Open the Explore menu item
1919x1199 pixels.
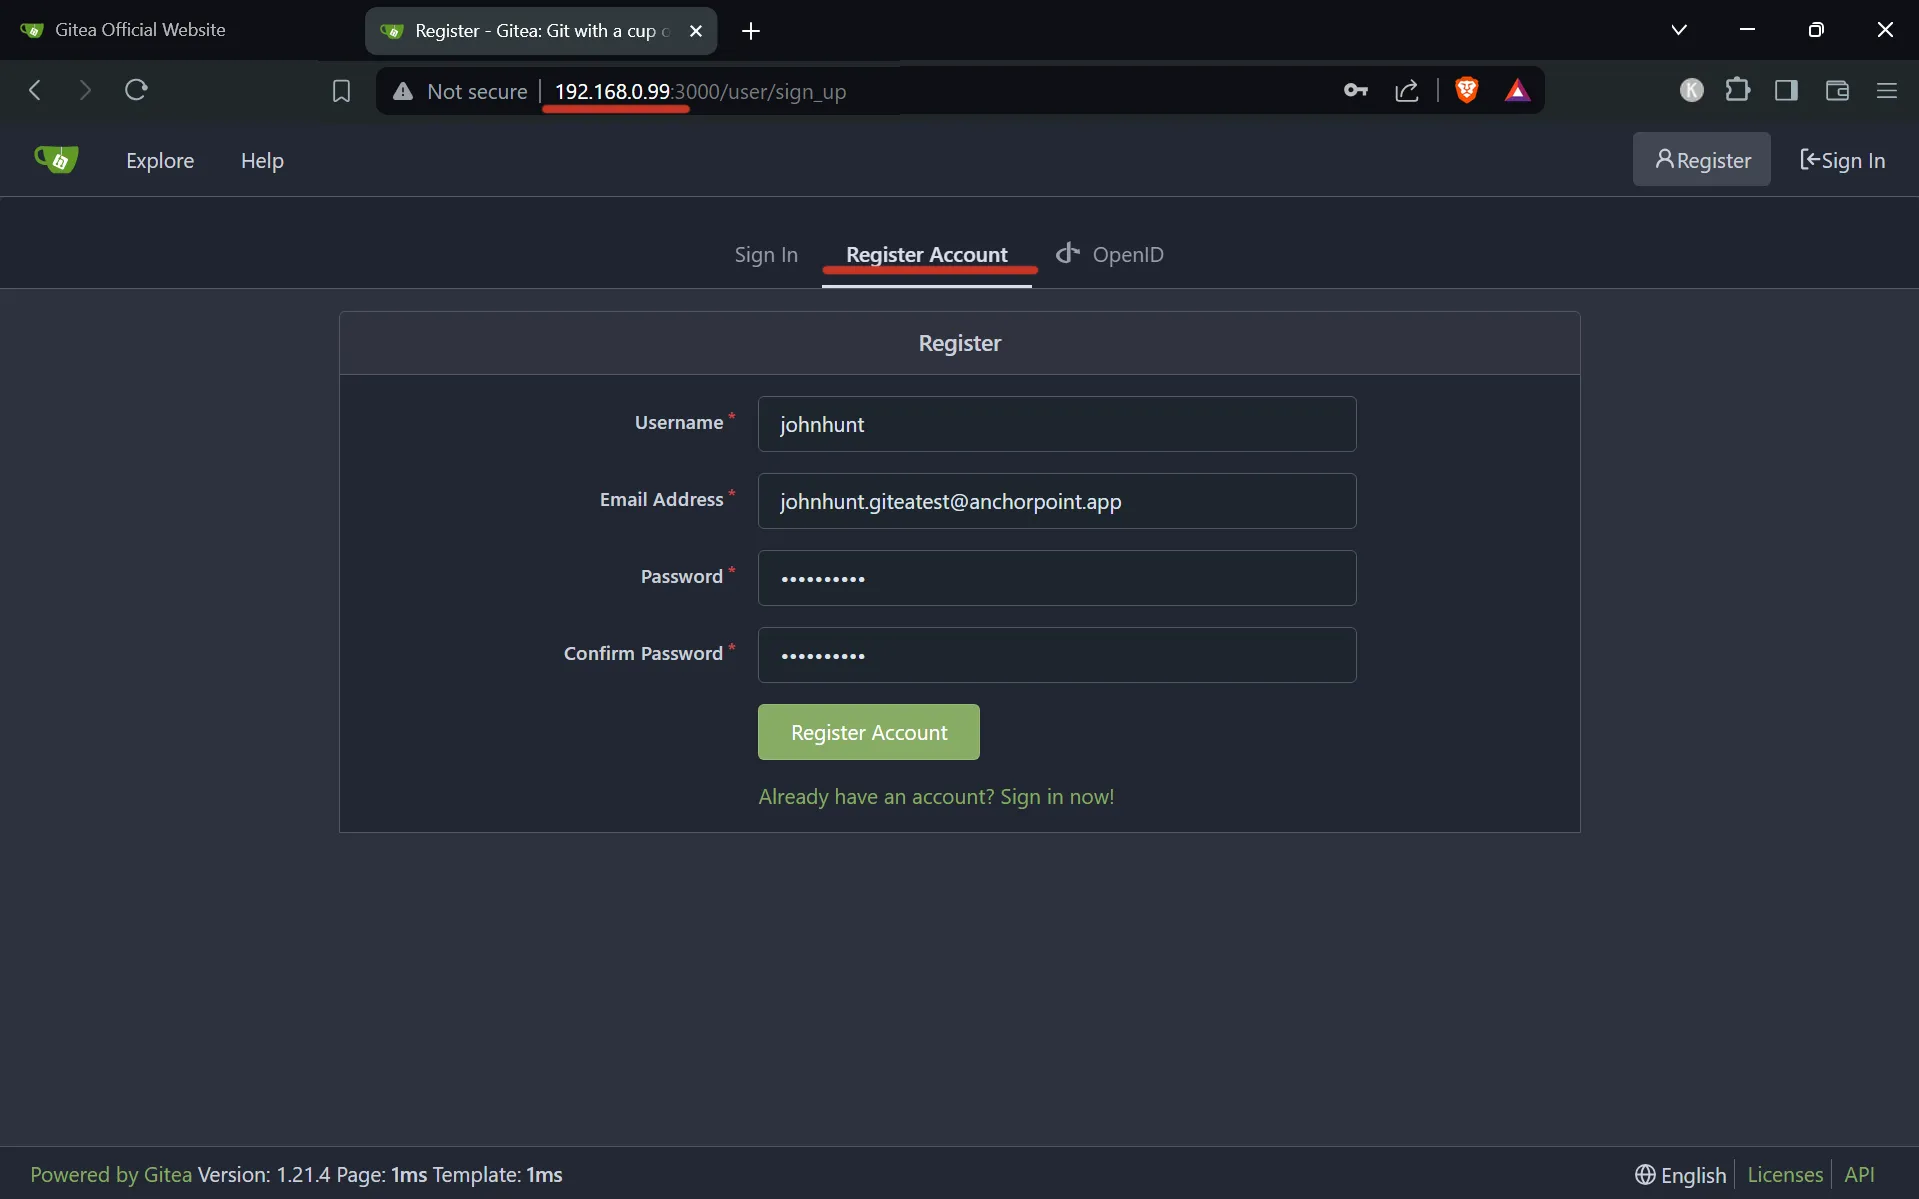point(160,159)
